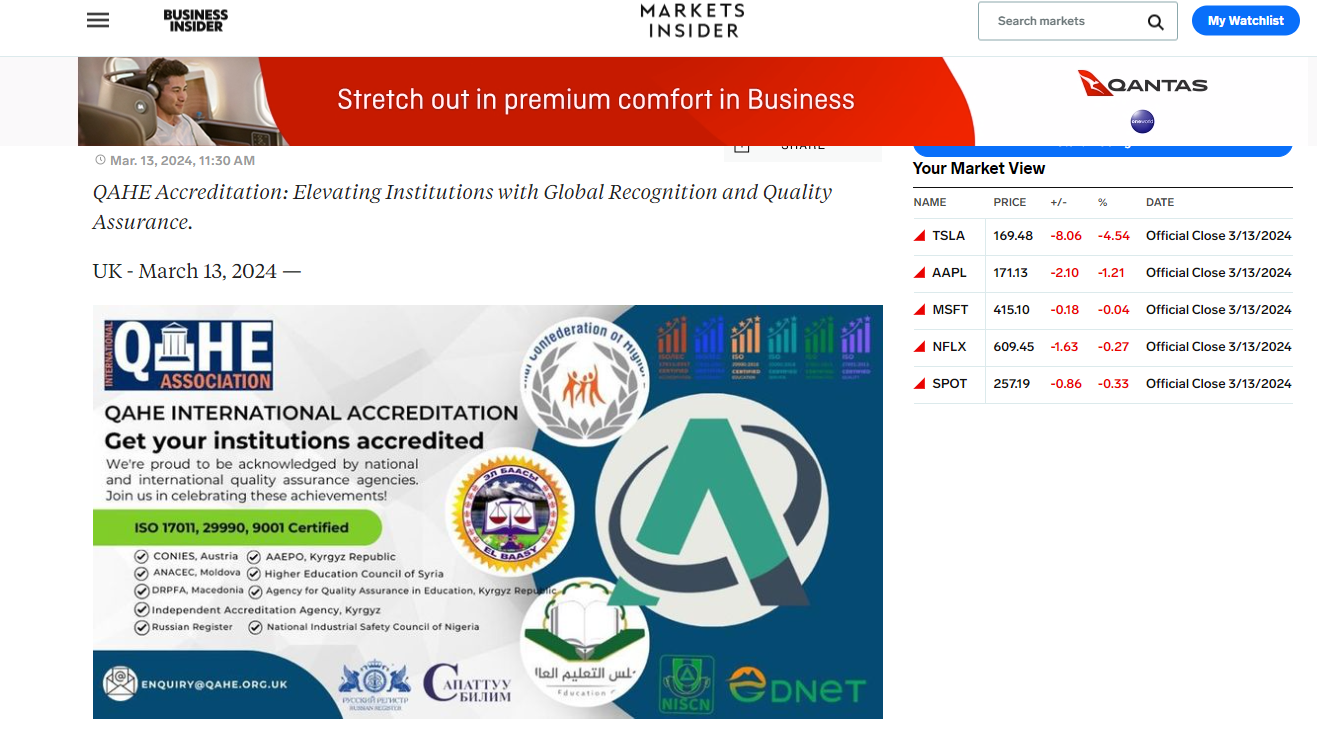Screen dimensions: 1317x748
Task: Click the PRICE column header
Action: (1010, 202)
